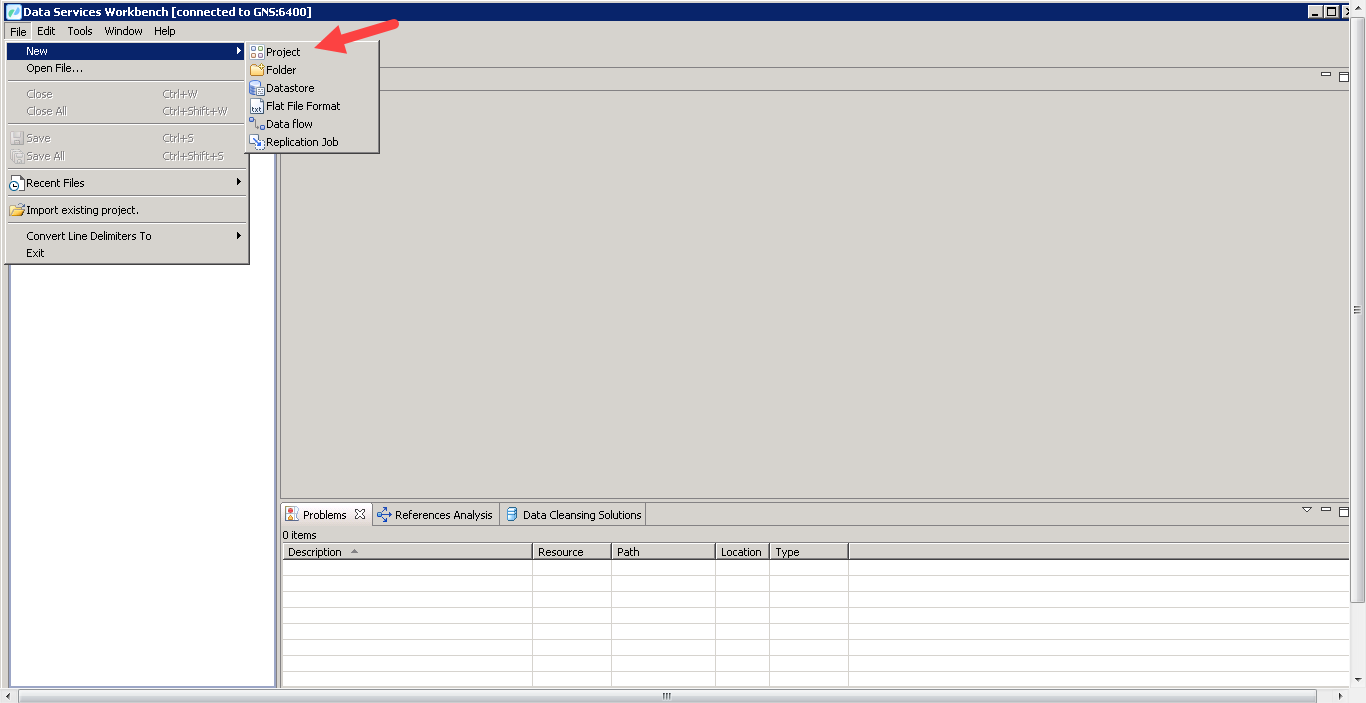Click the Project grid icon
This screenshot has height=703, width=1366.
(x=257, y=52)
